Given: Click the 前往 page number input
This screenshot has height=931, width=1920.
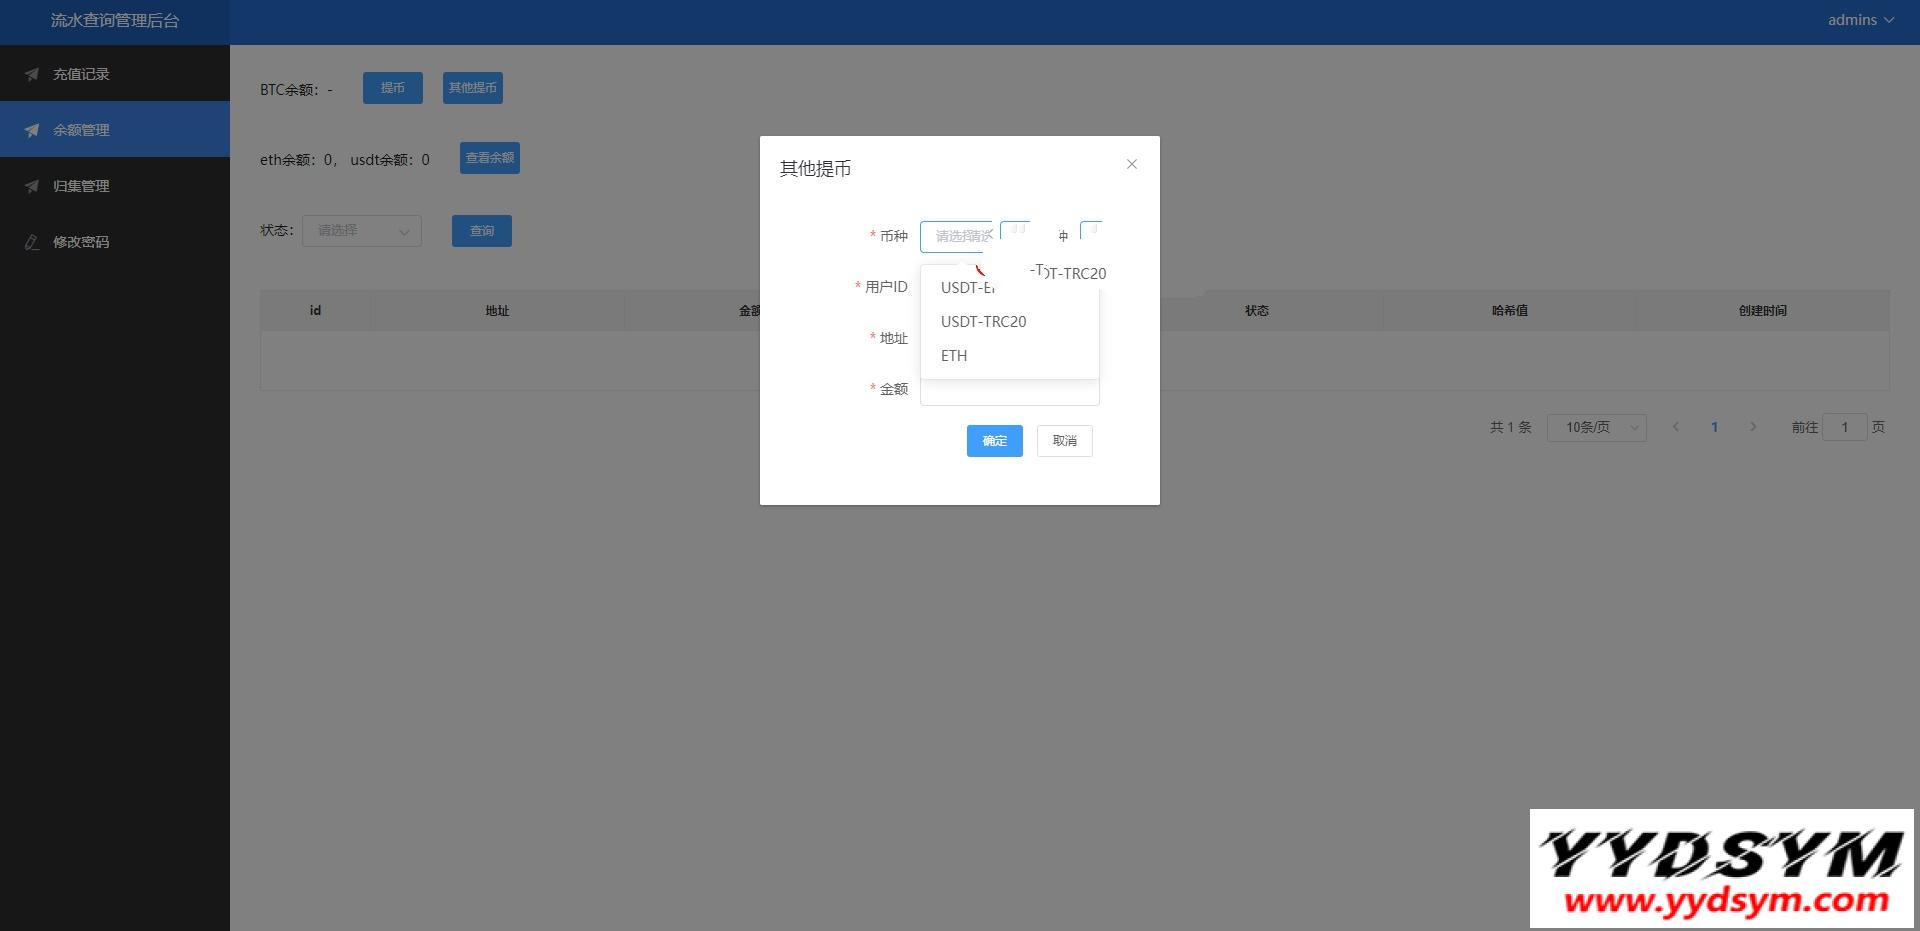Looking at the screenshot, I should (x=1844, y=427).
